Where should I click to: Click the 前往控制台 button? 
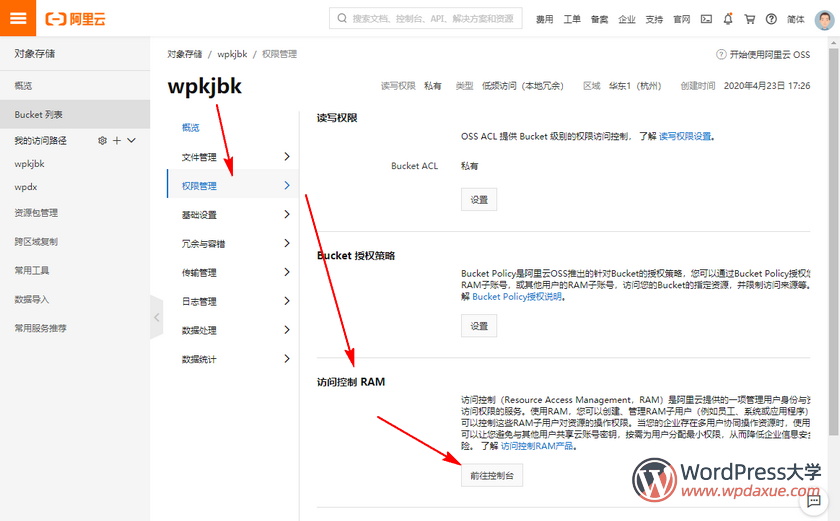pos(491,477)
